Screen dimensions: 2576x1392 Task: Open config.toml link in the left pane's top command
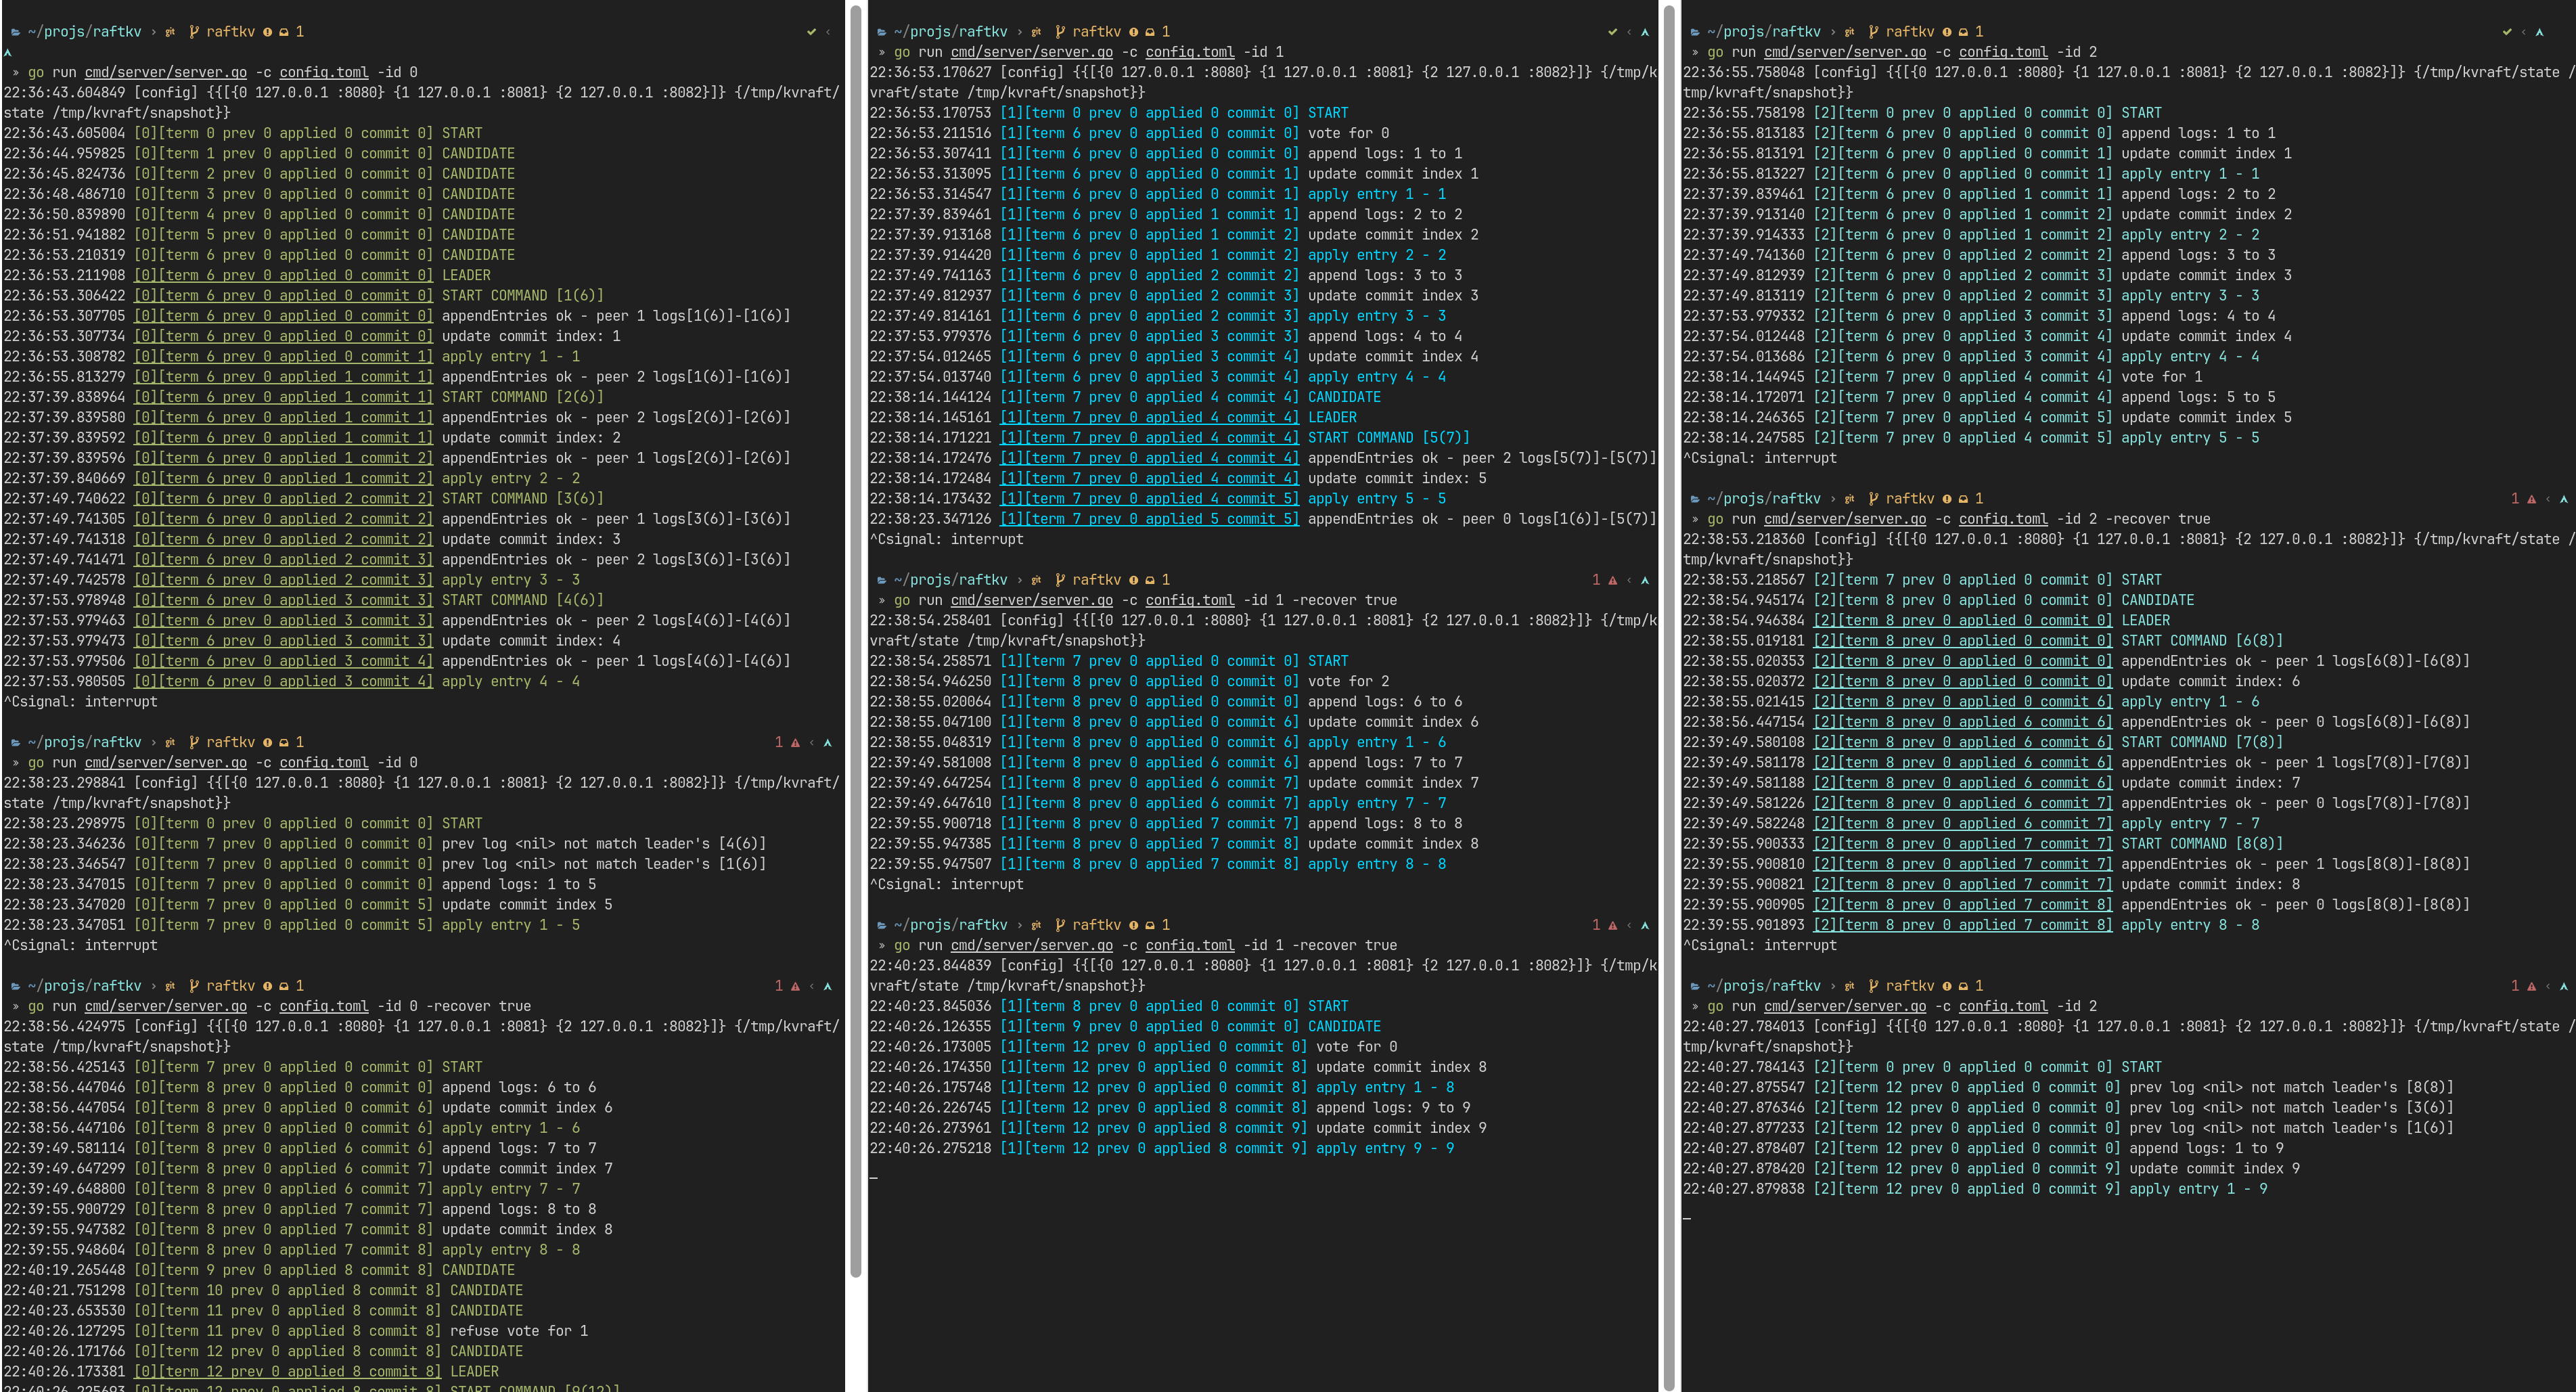pos(324,73)
